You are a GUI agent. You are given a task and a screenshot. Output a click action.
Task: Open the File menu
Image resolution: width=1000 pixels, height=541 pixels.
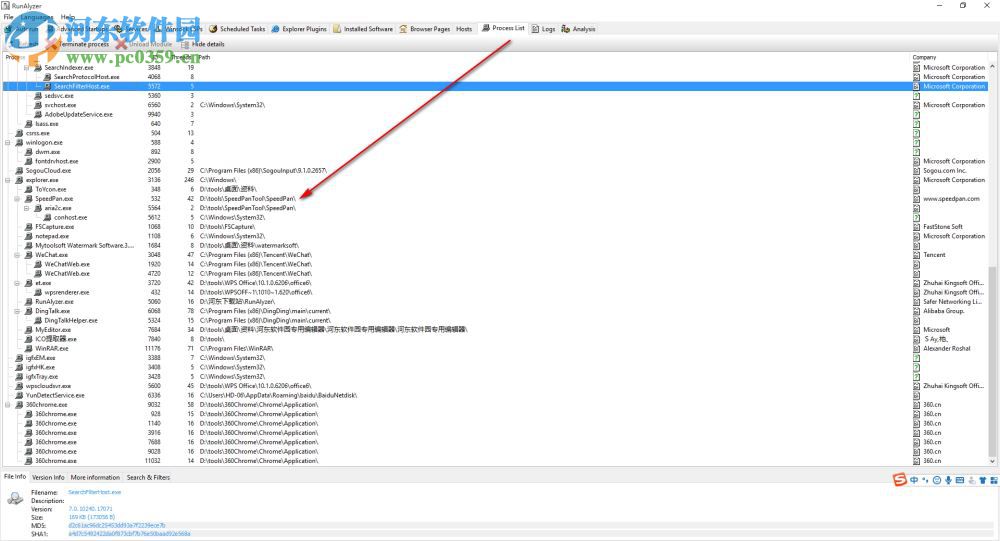coord(8,17)
